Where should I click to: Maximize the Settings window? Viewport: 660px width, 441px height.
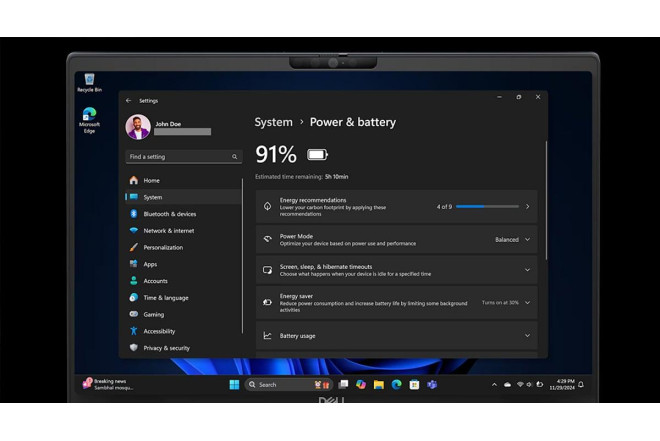[519, 97]
